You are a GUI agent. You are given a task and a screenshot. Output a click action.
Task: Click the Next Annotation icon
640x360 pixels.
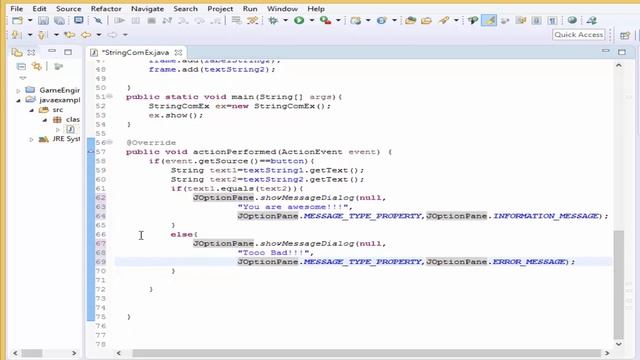click(x=16, y=35)
